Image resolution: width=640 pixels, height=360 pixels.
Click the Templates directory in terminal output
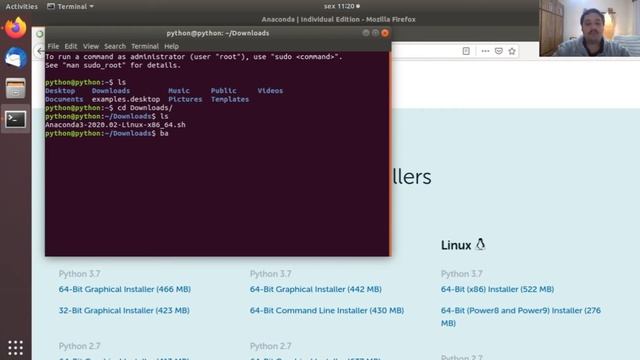(230, 99)
